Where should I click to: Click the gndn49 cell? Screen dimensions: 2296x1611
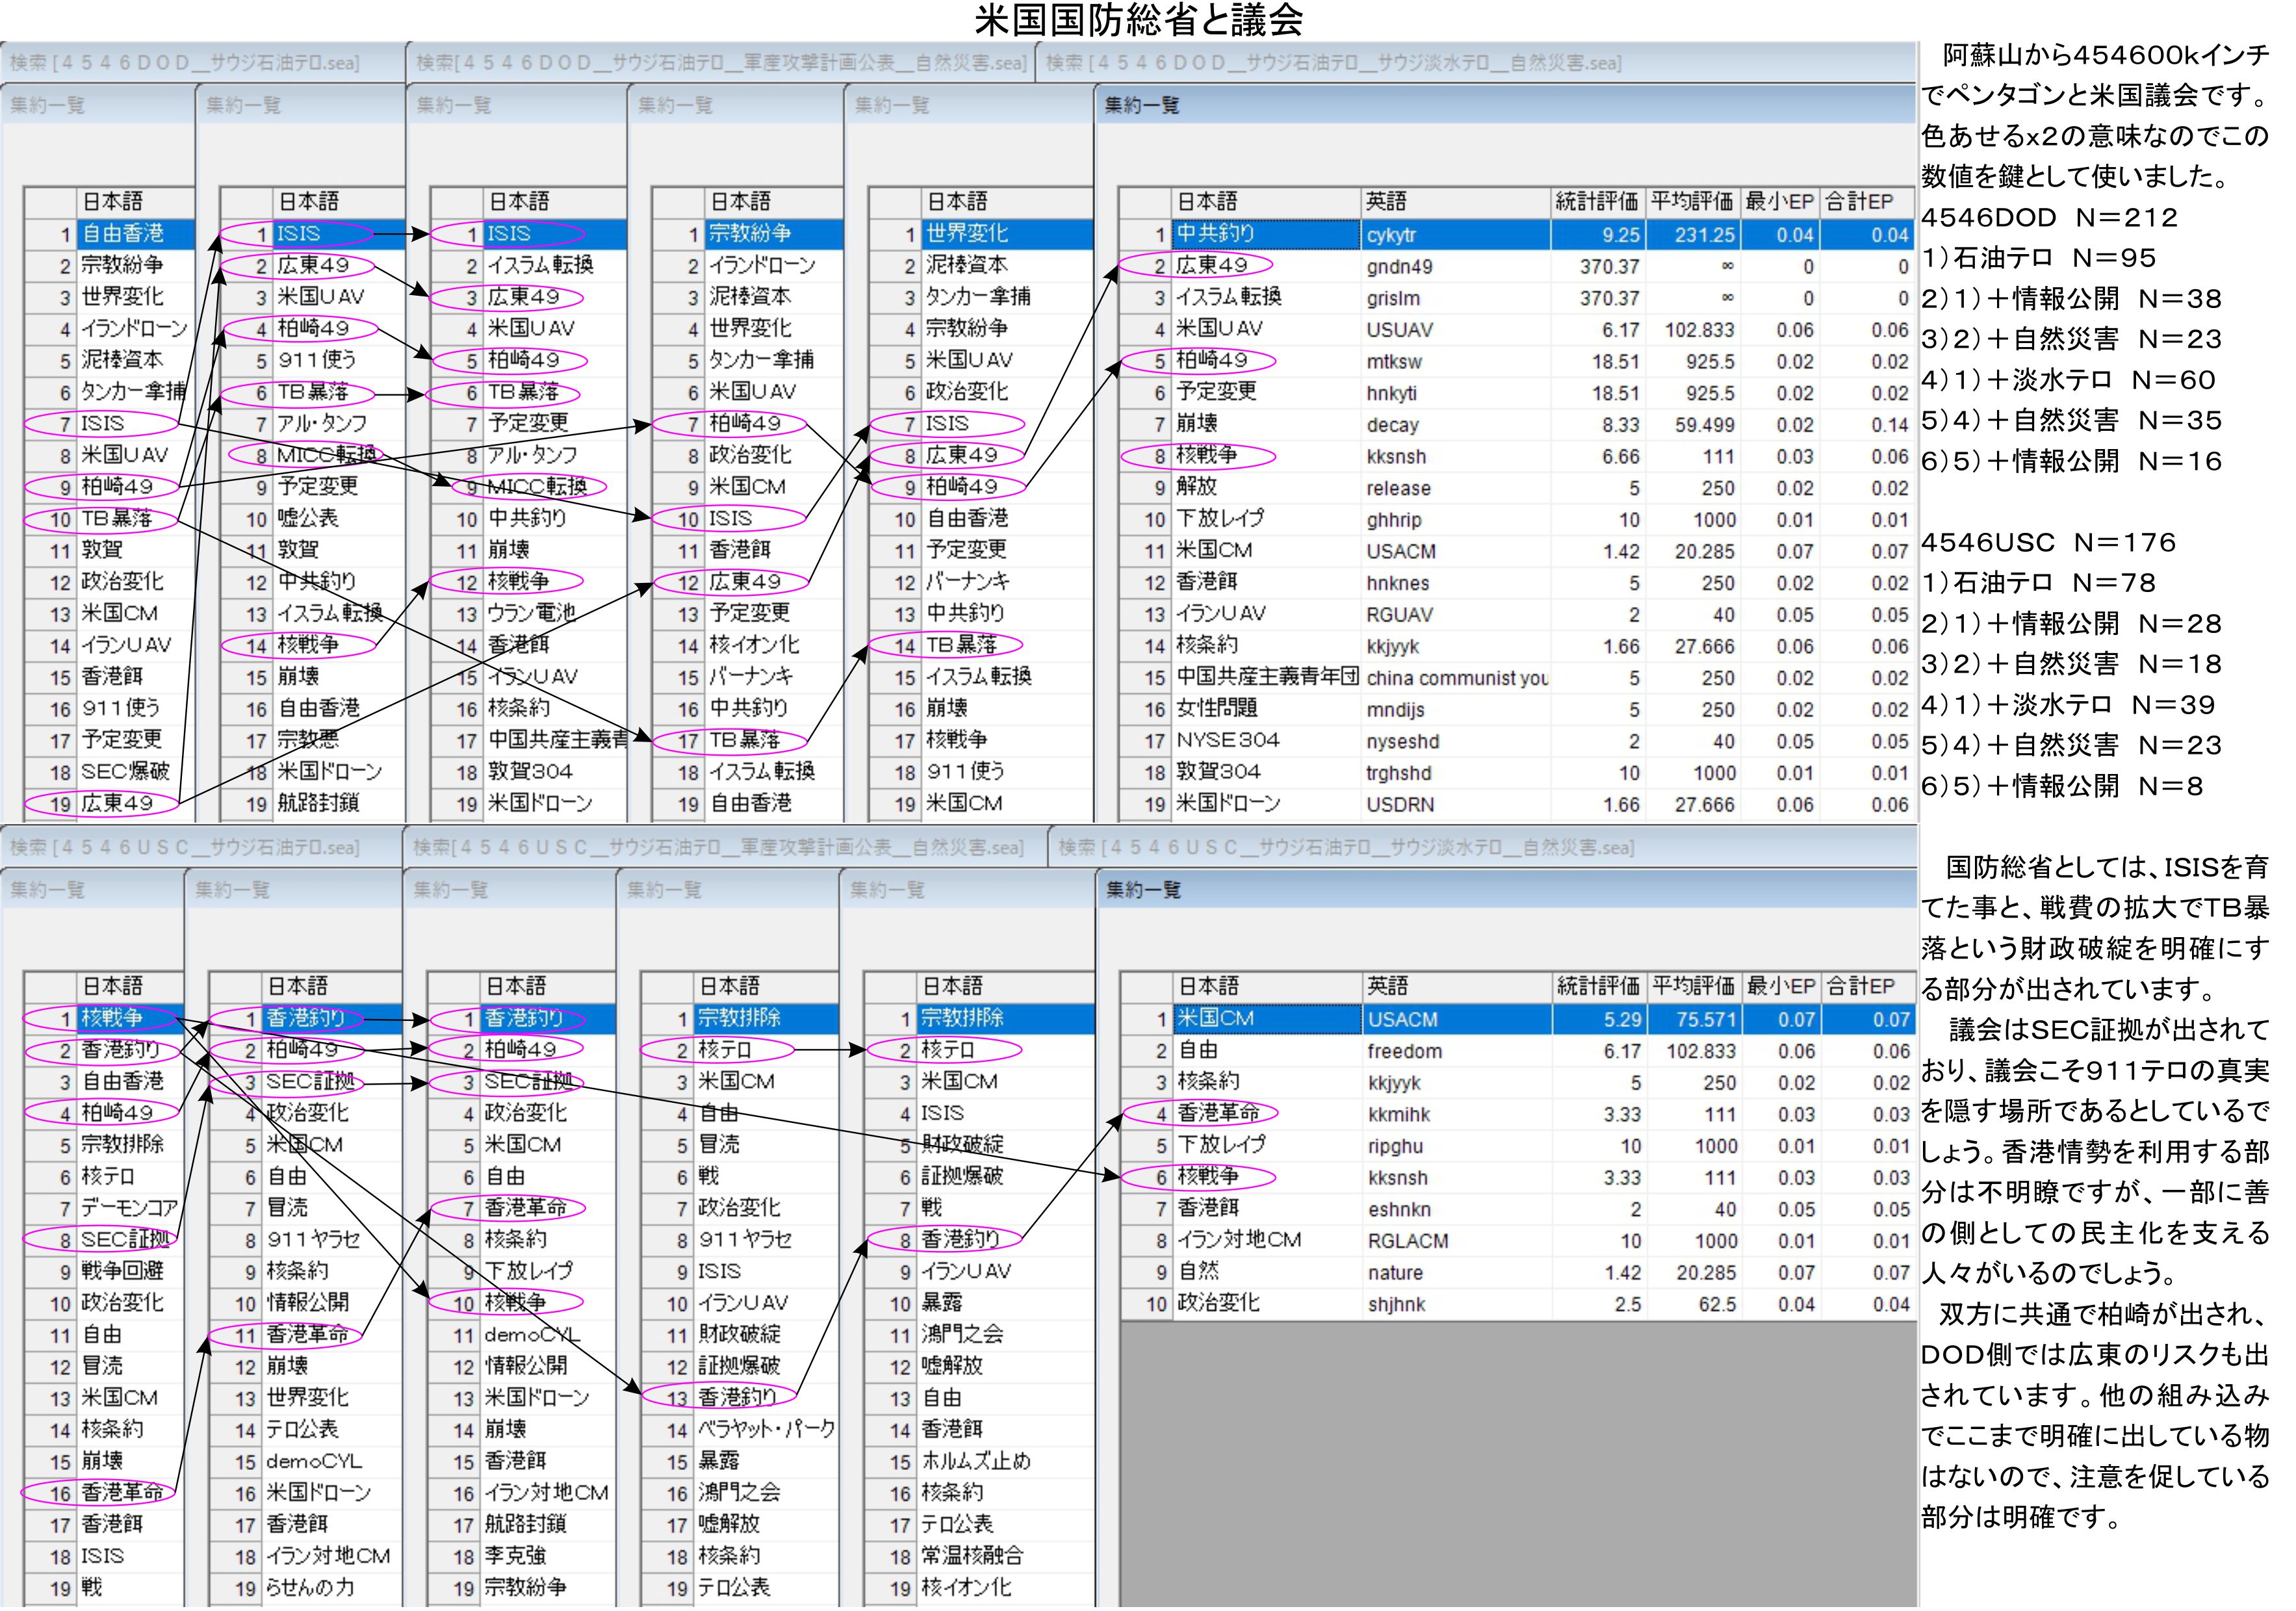[x=1399, y=267]
